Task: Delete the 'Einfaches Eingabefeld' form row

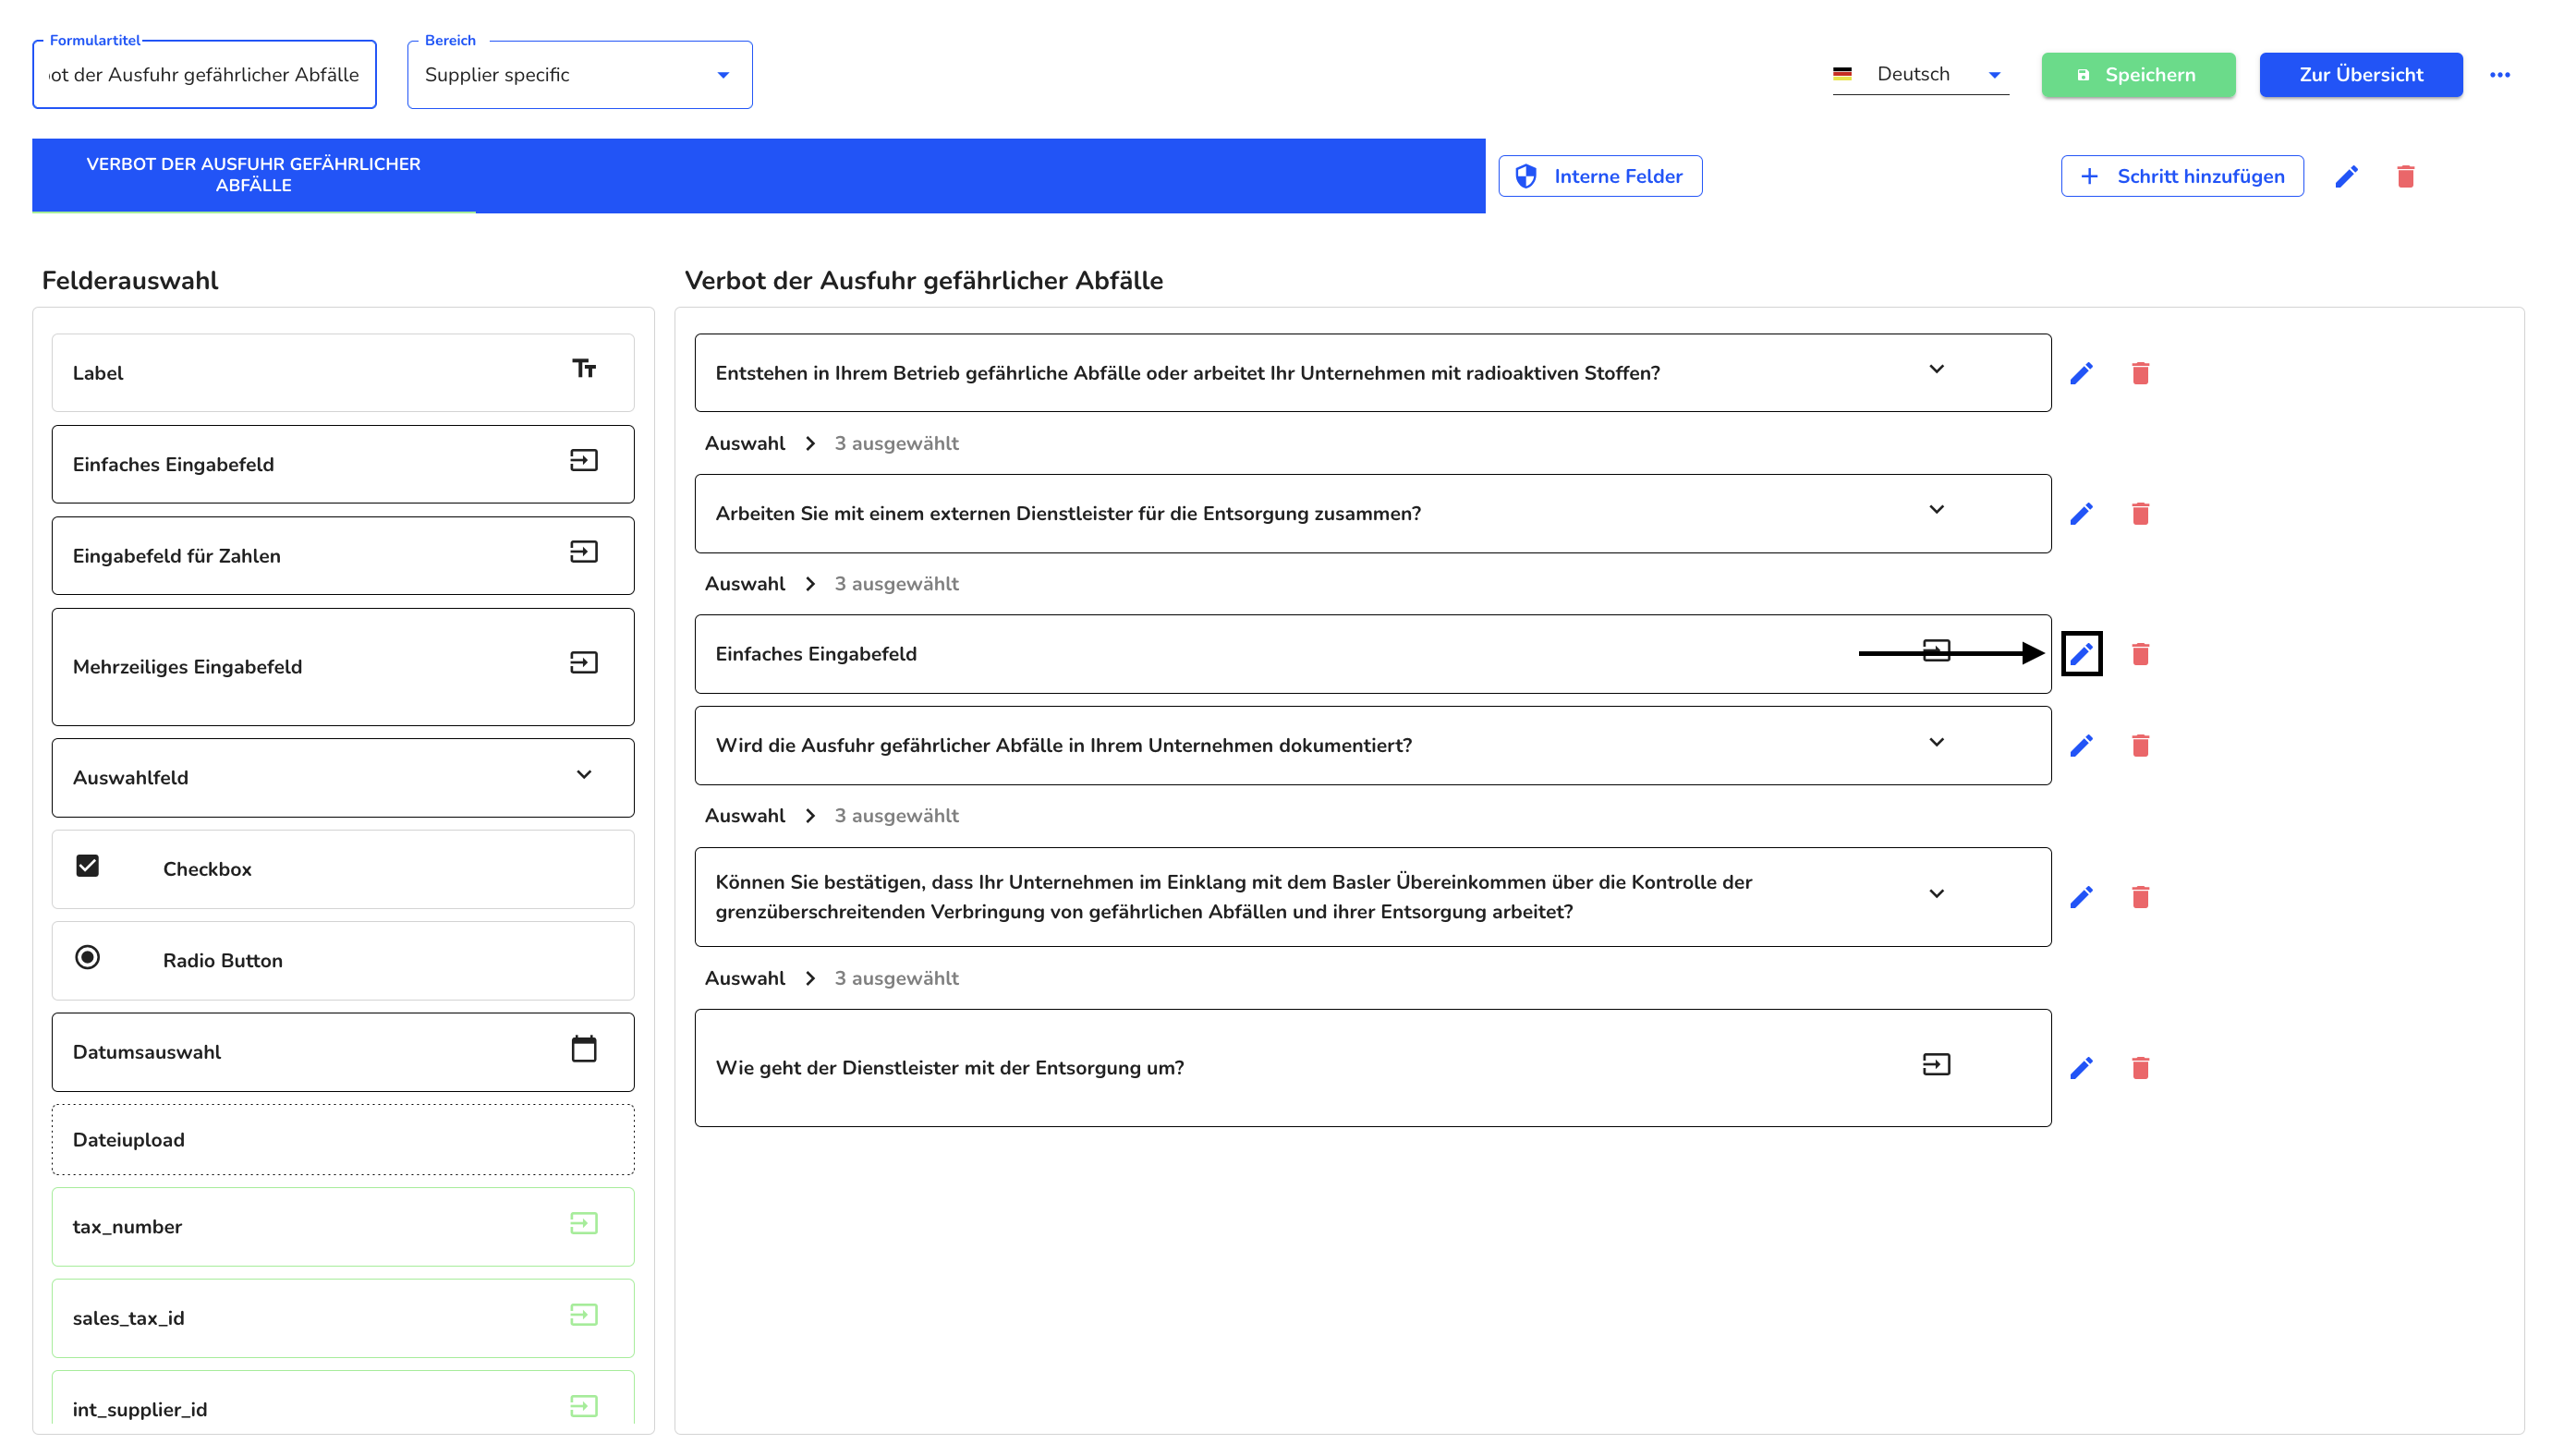Action: point(2140,654)
